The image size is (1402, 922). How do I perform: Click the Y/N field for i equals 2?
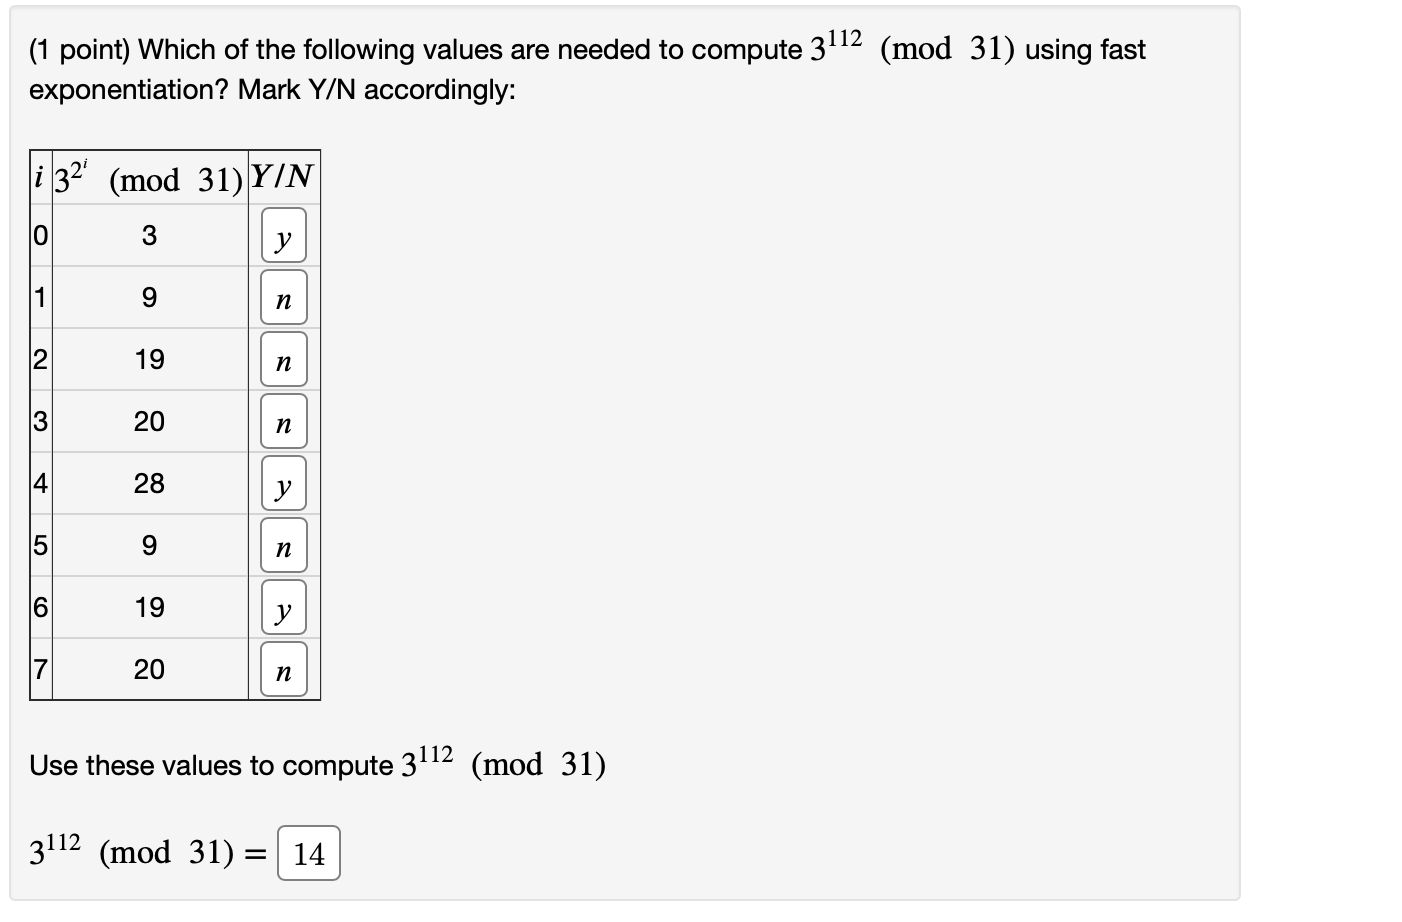click(283, 360)
